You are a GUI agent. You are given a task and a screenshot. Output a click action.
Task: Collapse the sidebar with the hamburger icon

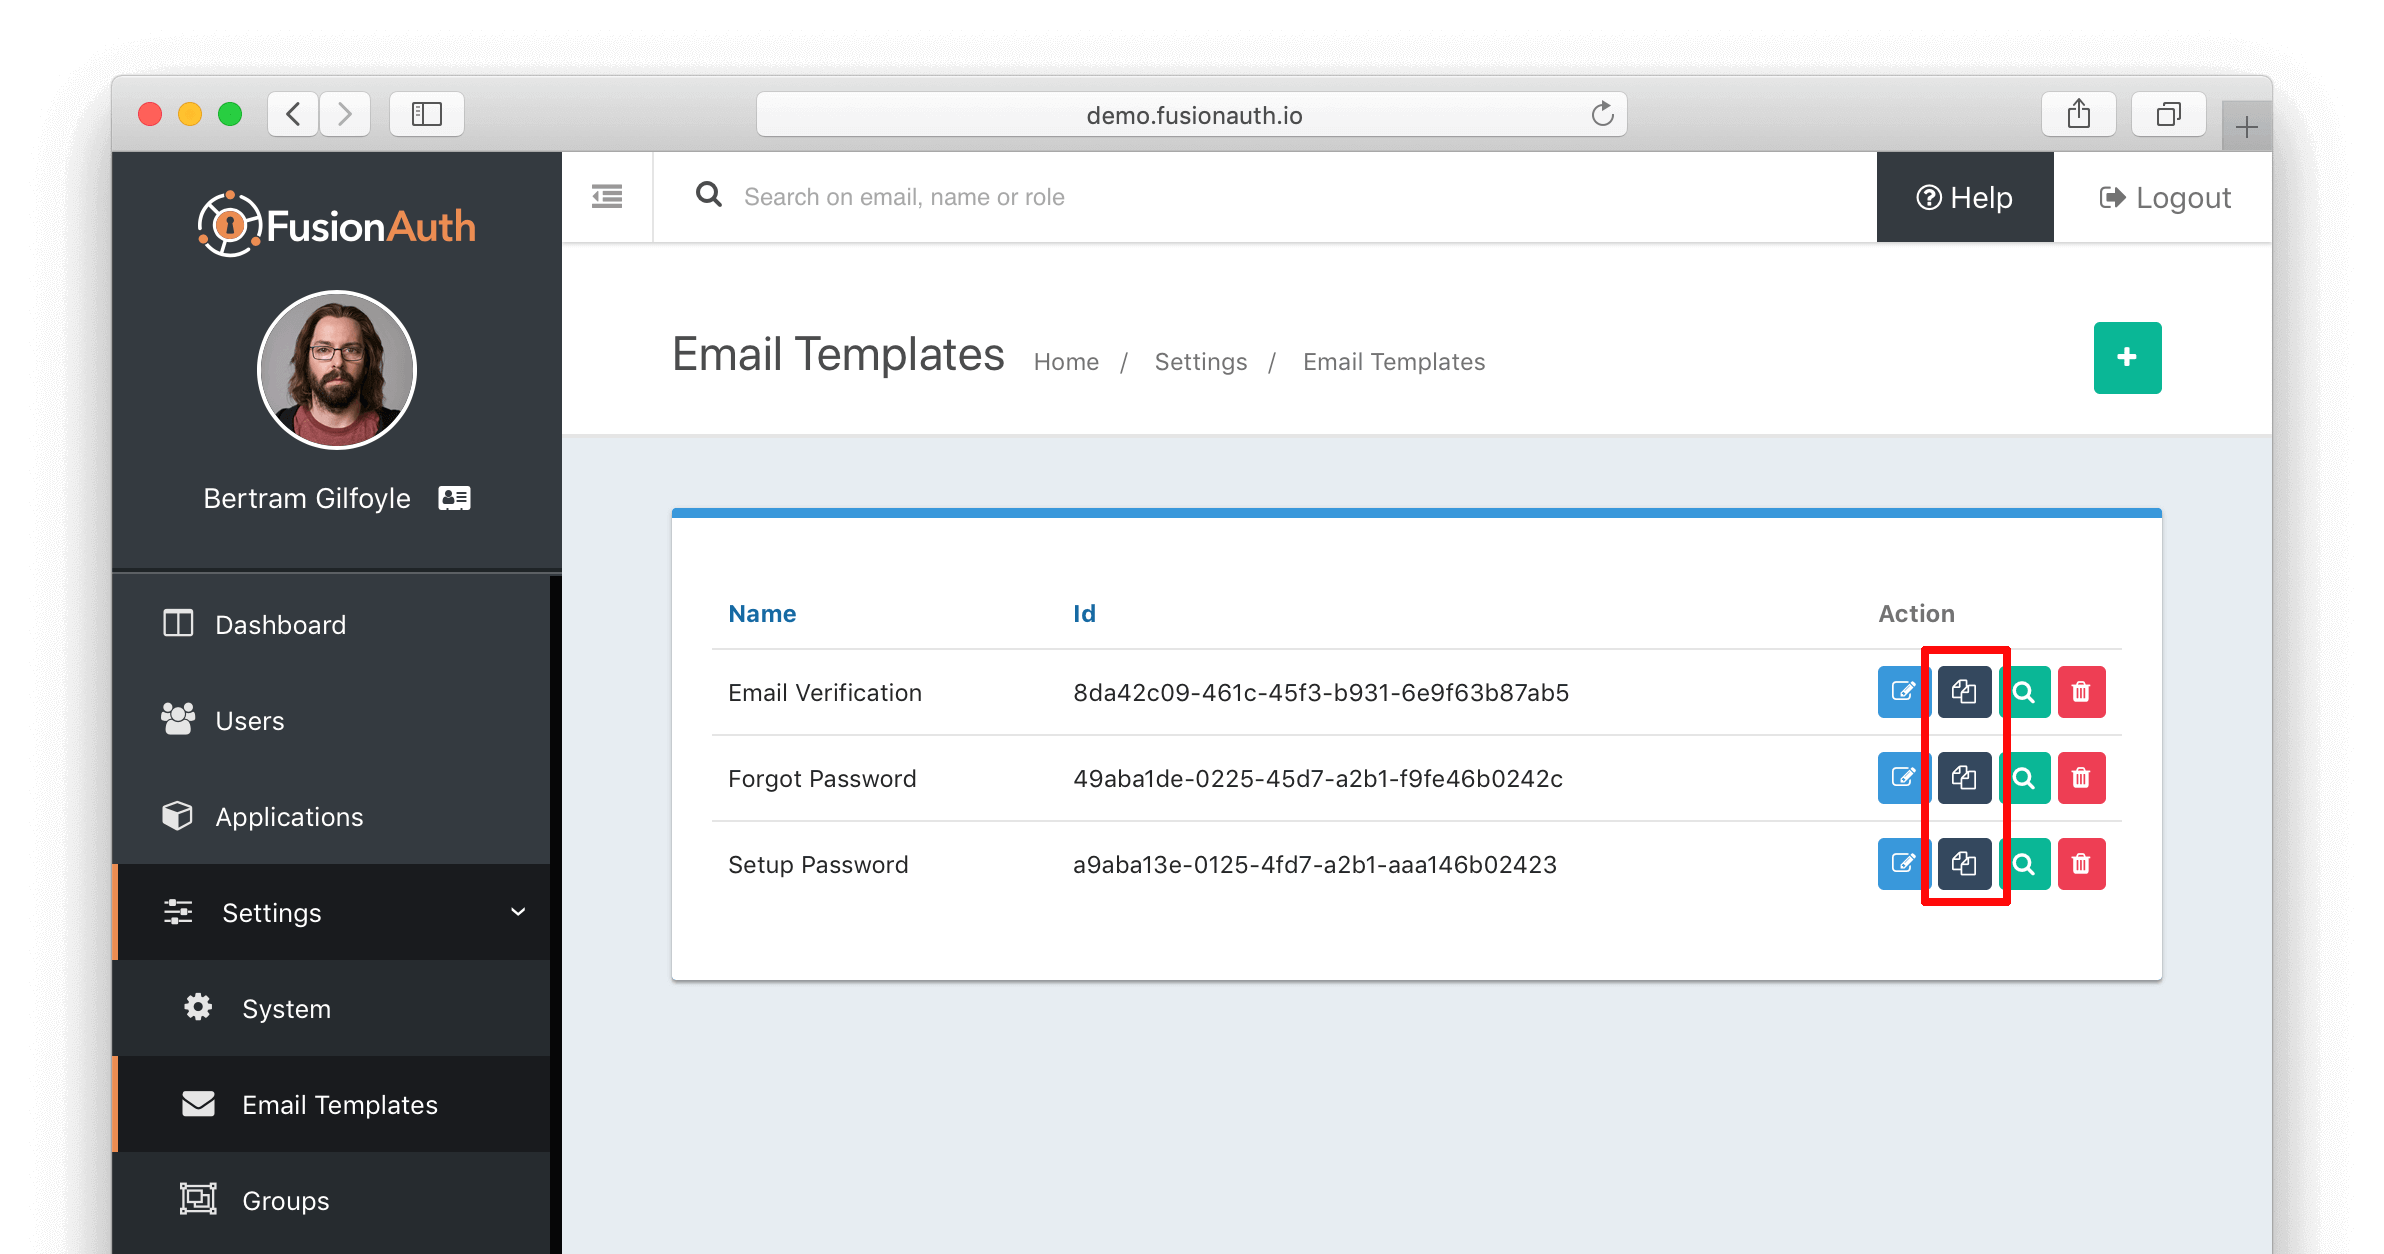[x=607, y=196]
